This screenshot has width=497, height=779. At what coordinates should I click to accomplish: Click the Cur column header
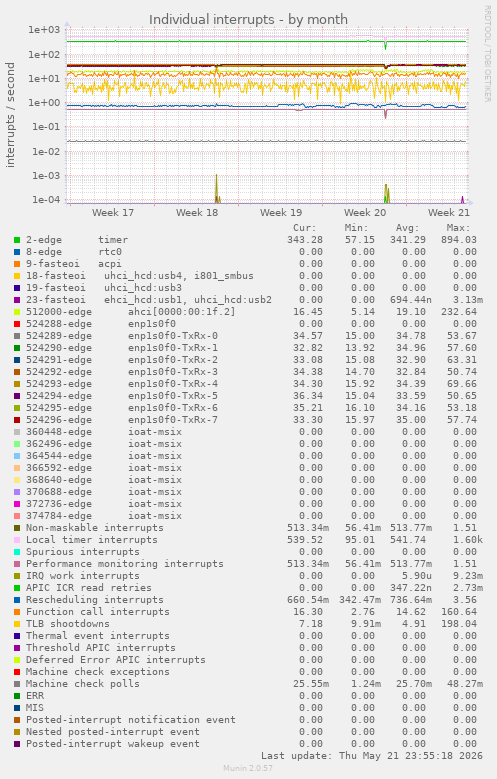click(305, 228)
